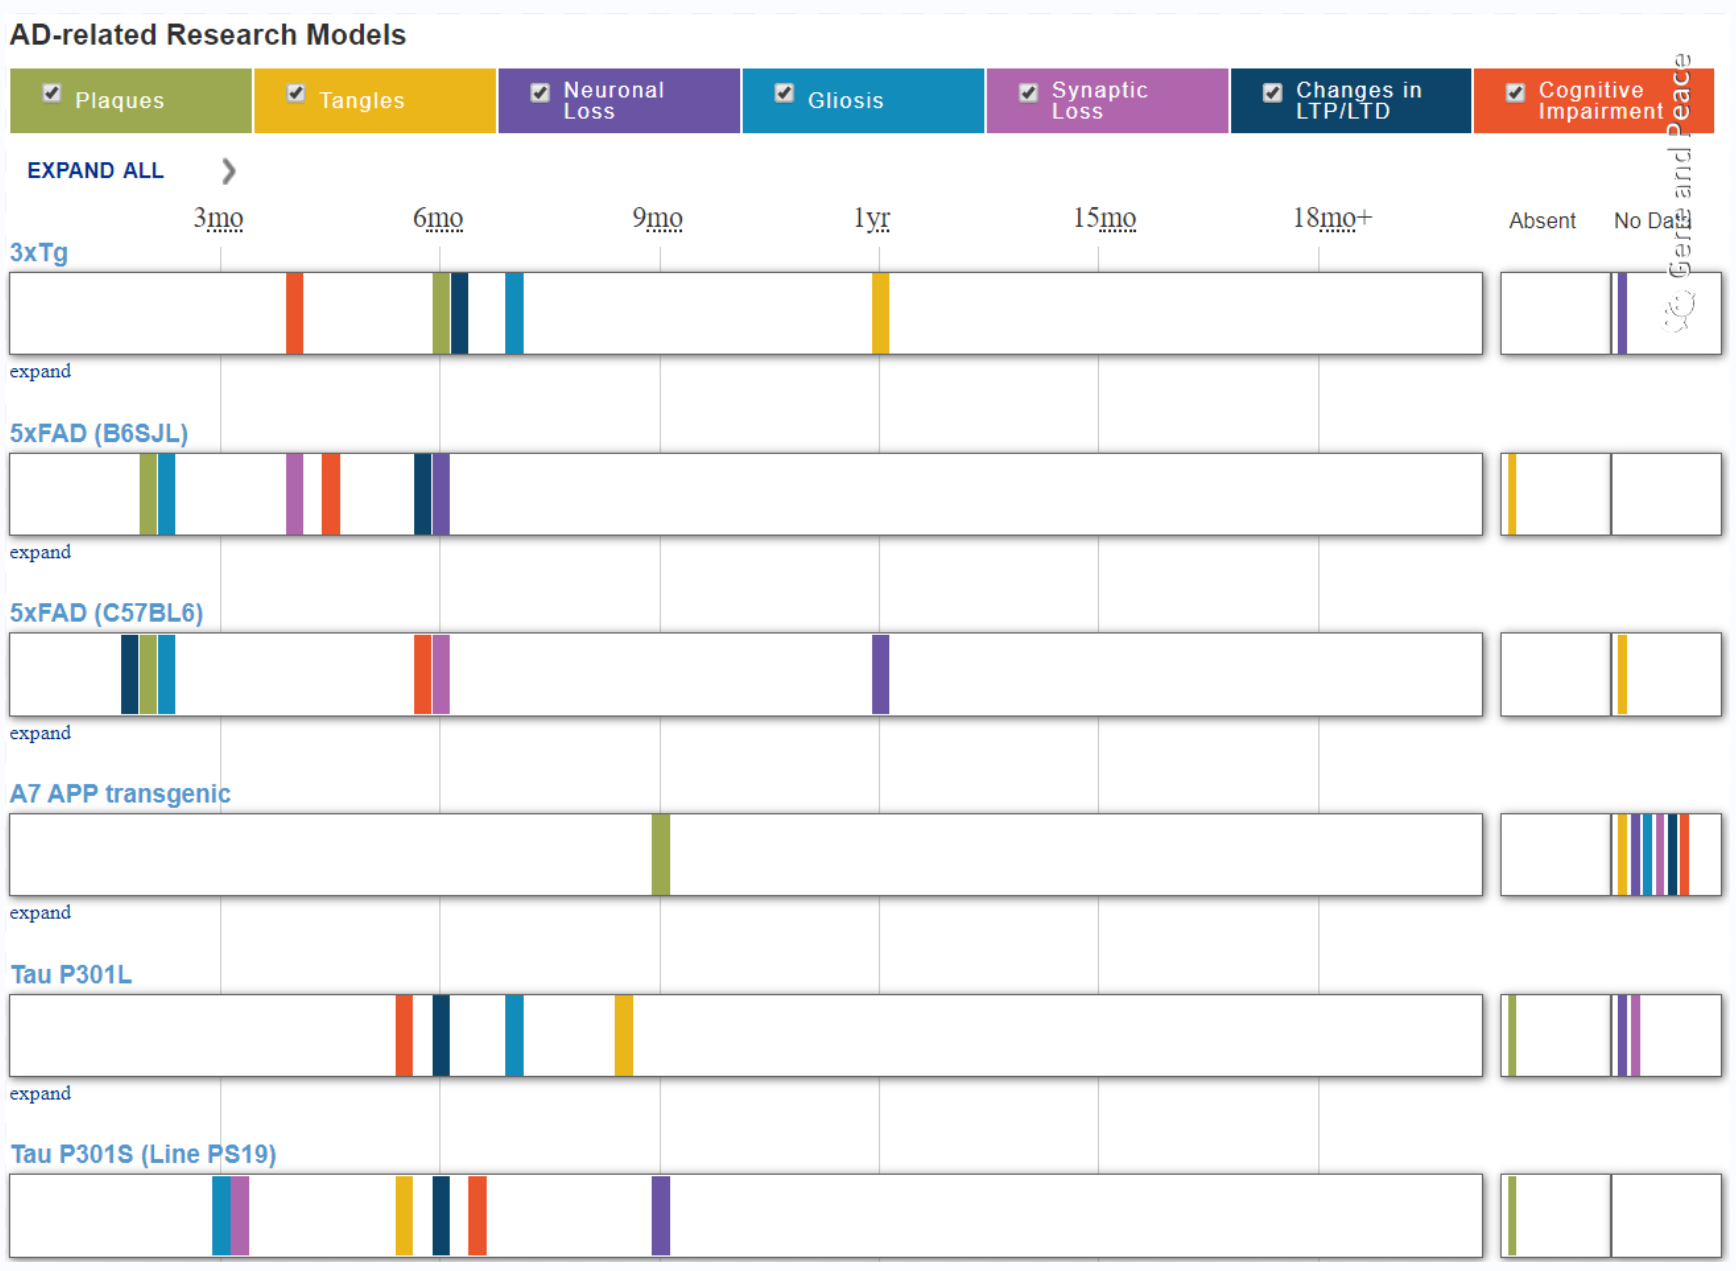
Task: Open the A7 APP transgenic link
Action: (120, 794)
